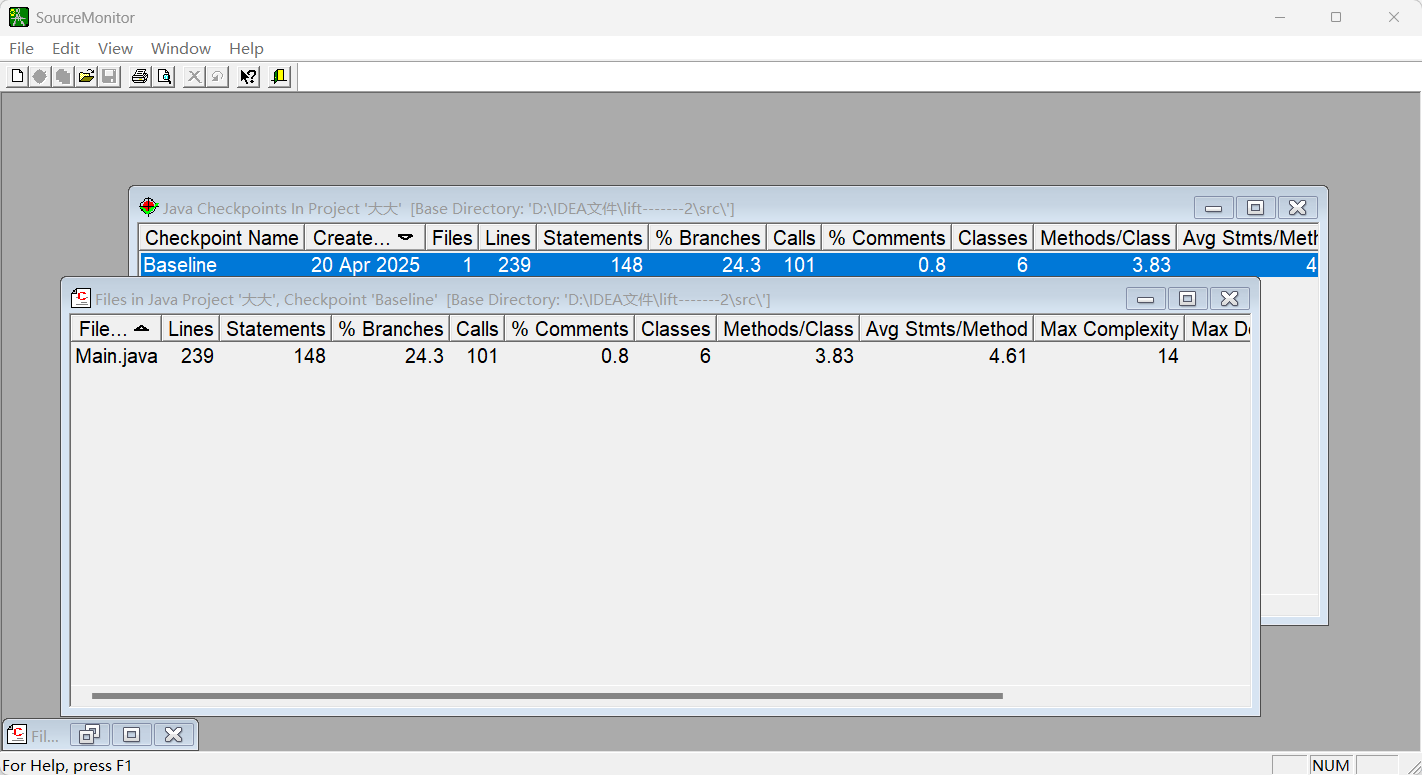Click Statements value 148 in Main.java row
This screenshot has width=1422, height=775.
(309, 356)
